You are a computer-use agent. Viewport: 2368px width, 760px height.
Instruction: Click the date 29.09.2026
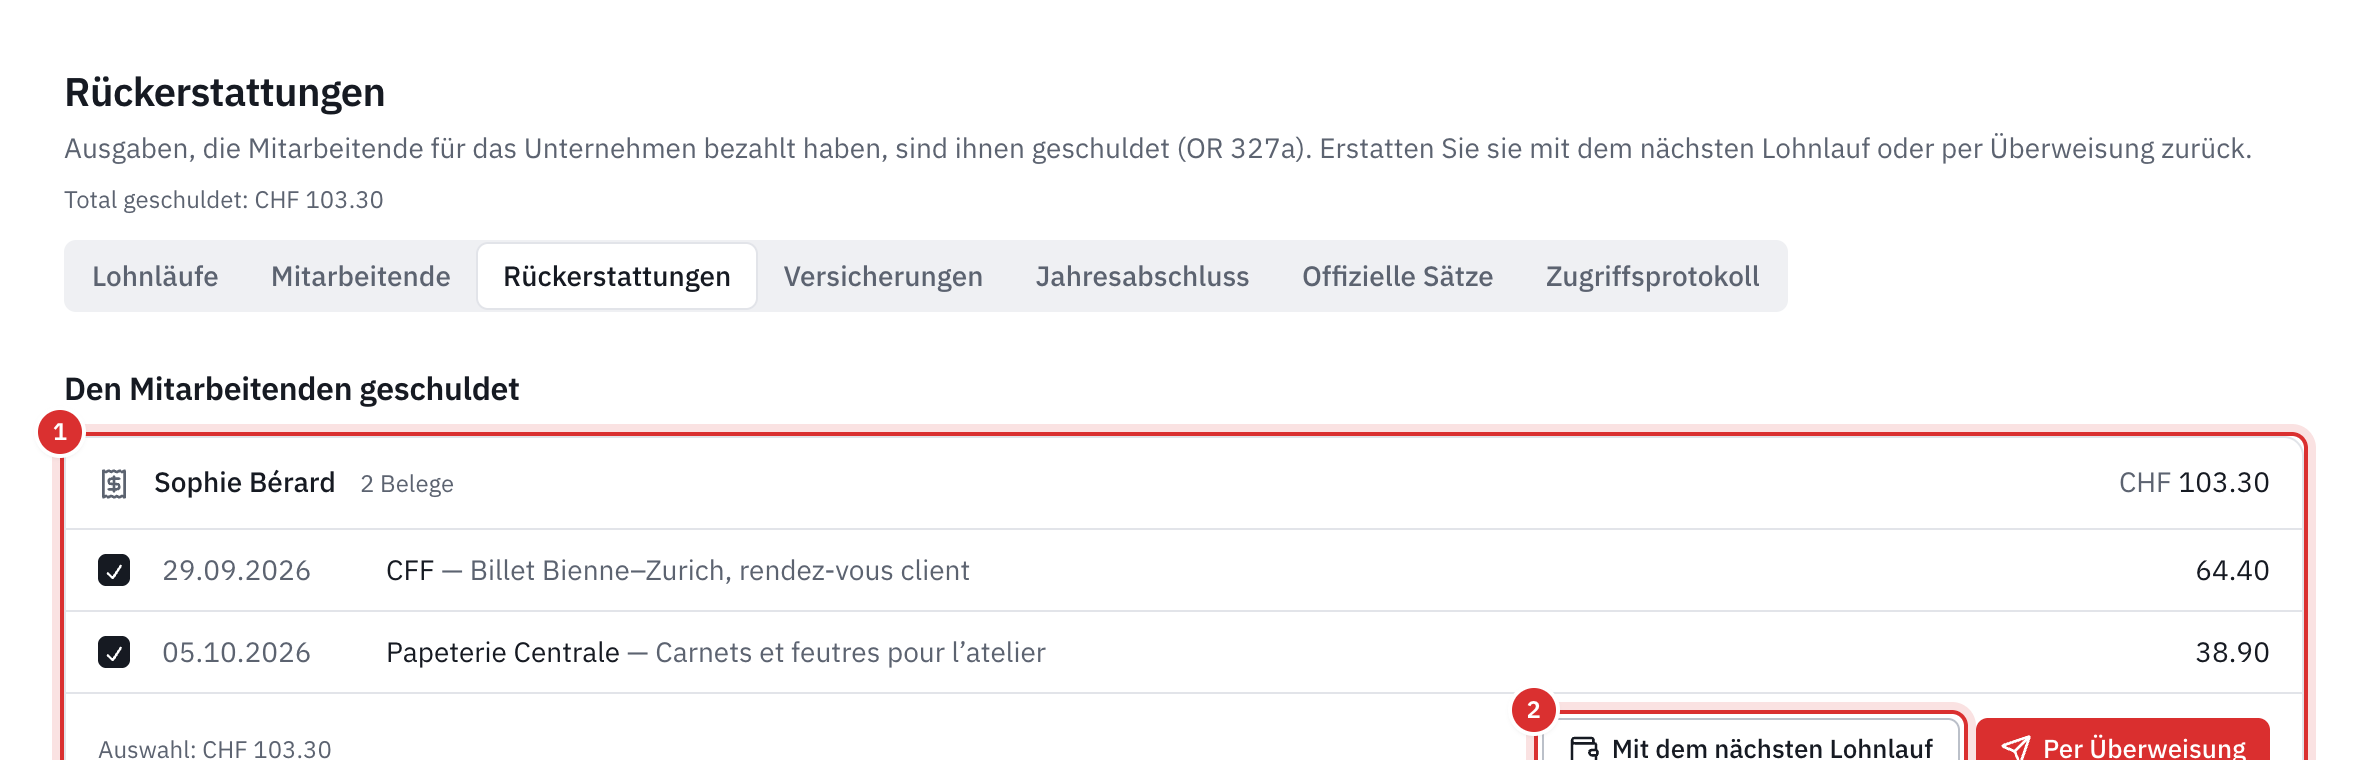tap(236, 570)
